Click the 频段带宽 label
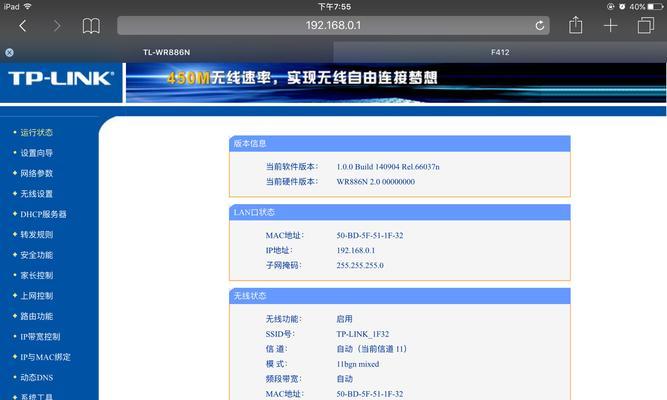667x400 pixels. (282, 379)
